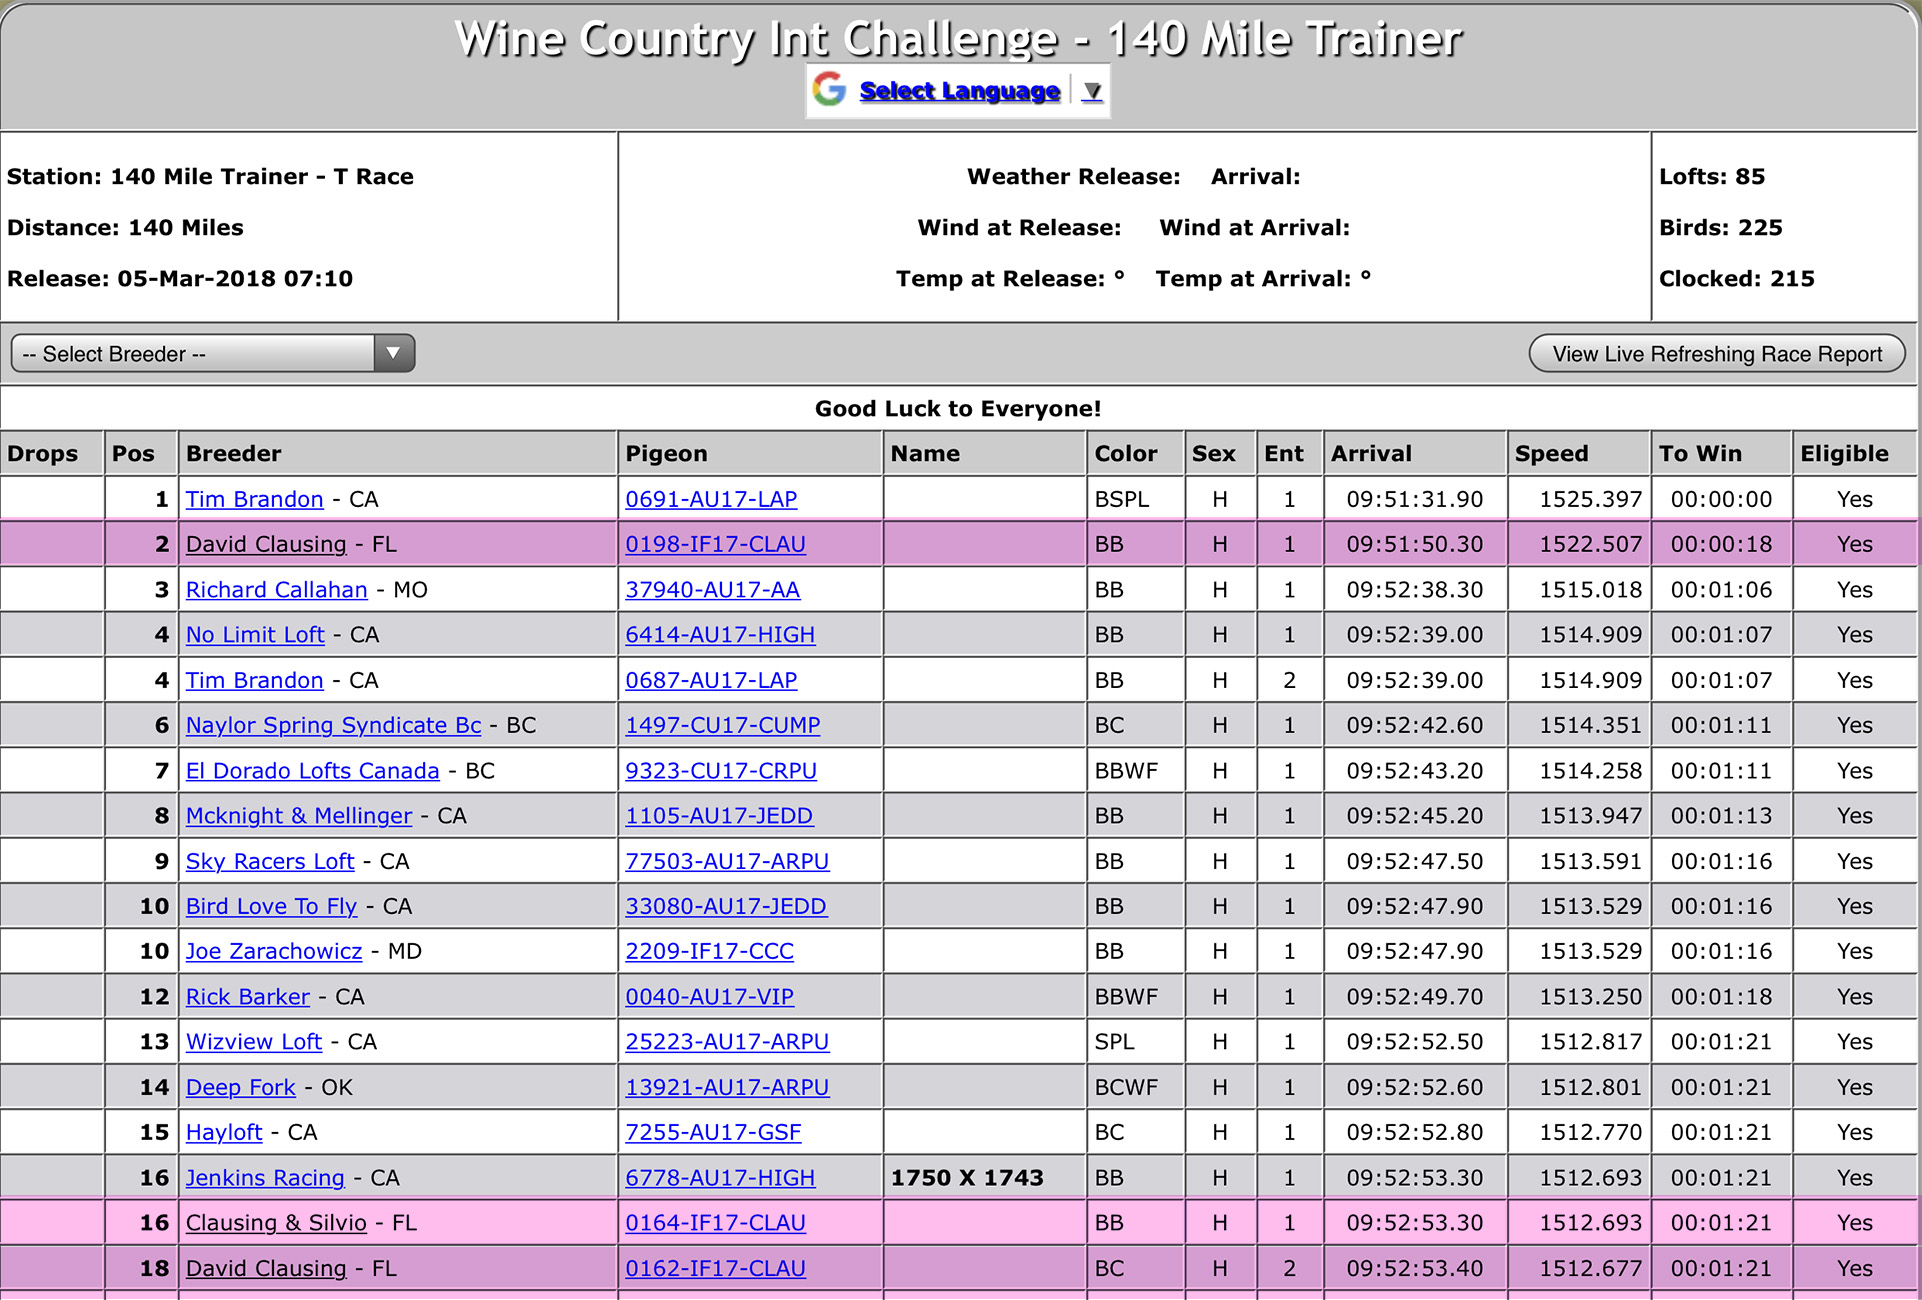
Task: Open the Select Breeder dropdown
Action: pos(195,354)
